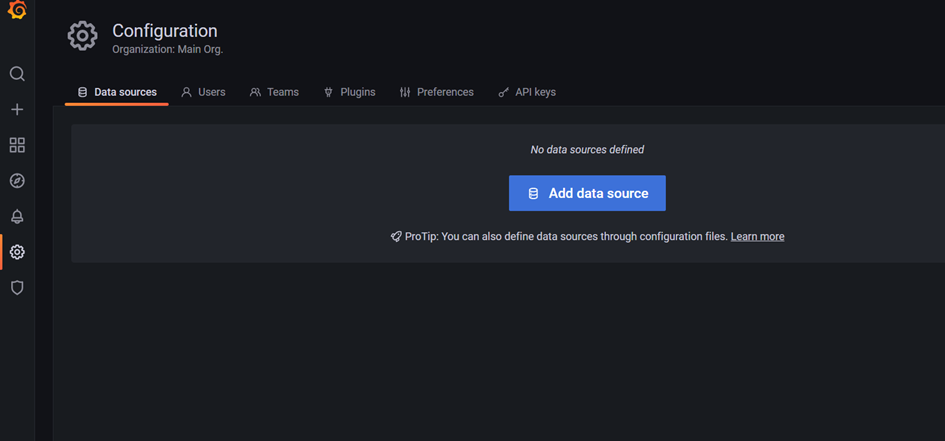Open the Dashboards four-squares icon
945x441 pixels.
[17, 145]
